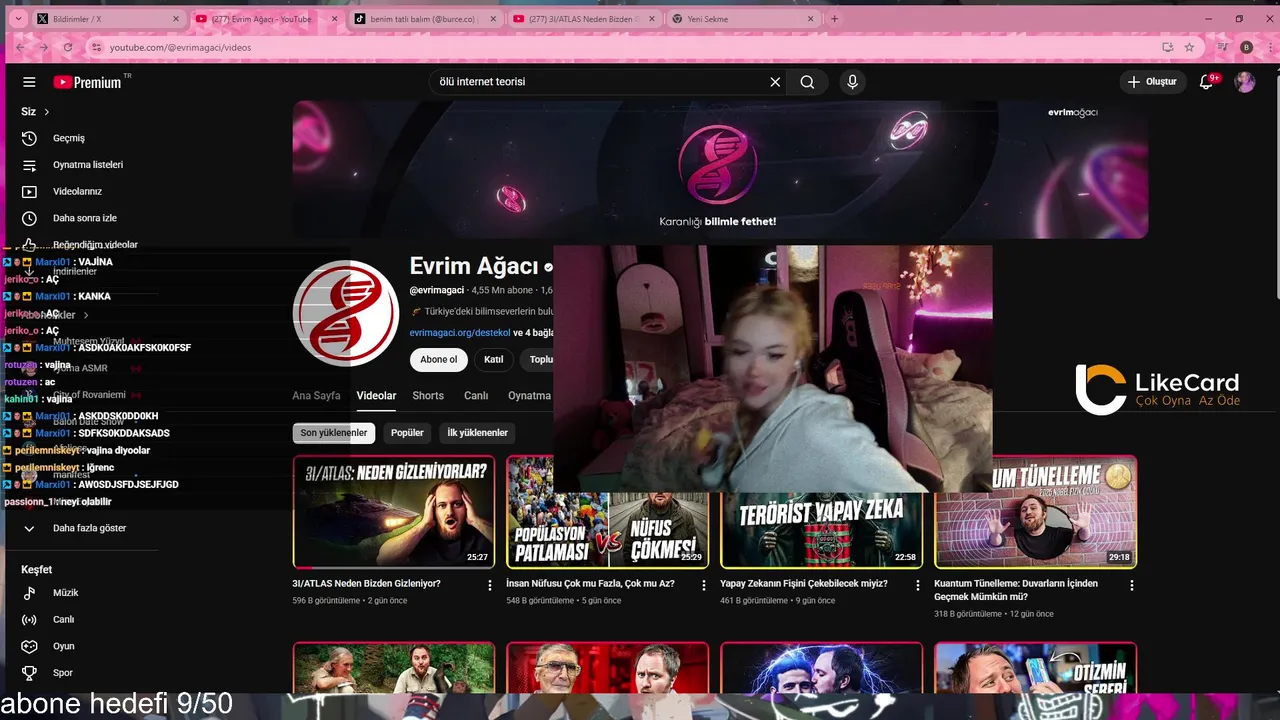
Task: Open the Chrome profile button B
Action: pos(1246,47)
